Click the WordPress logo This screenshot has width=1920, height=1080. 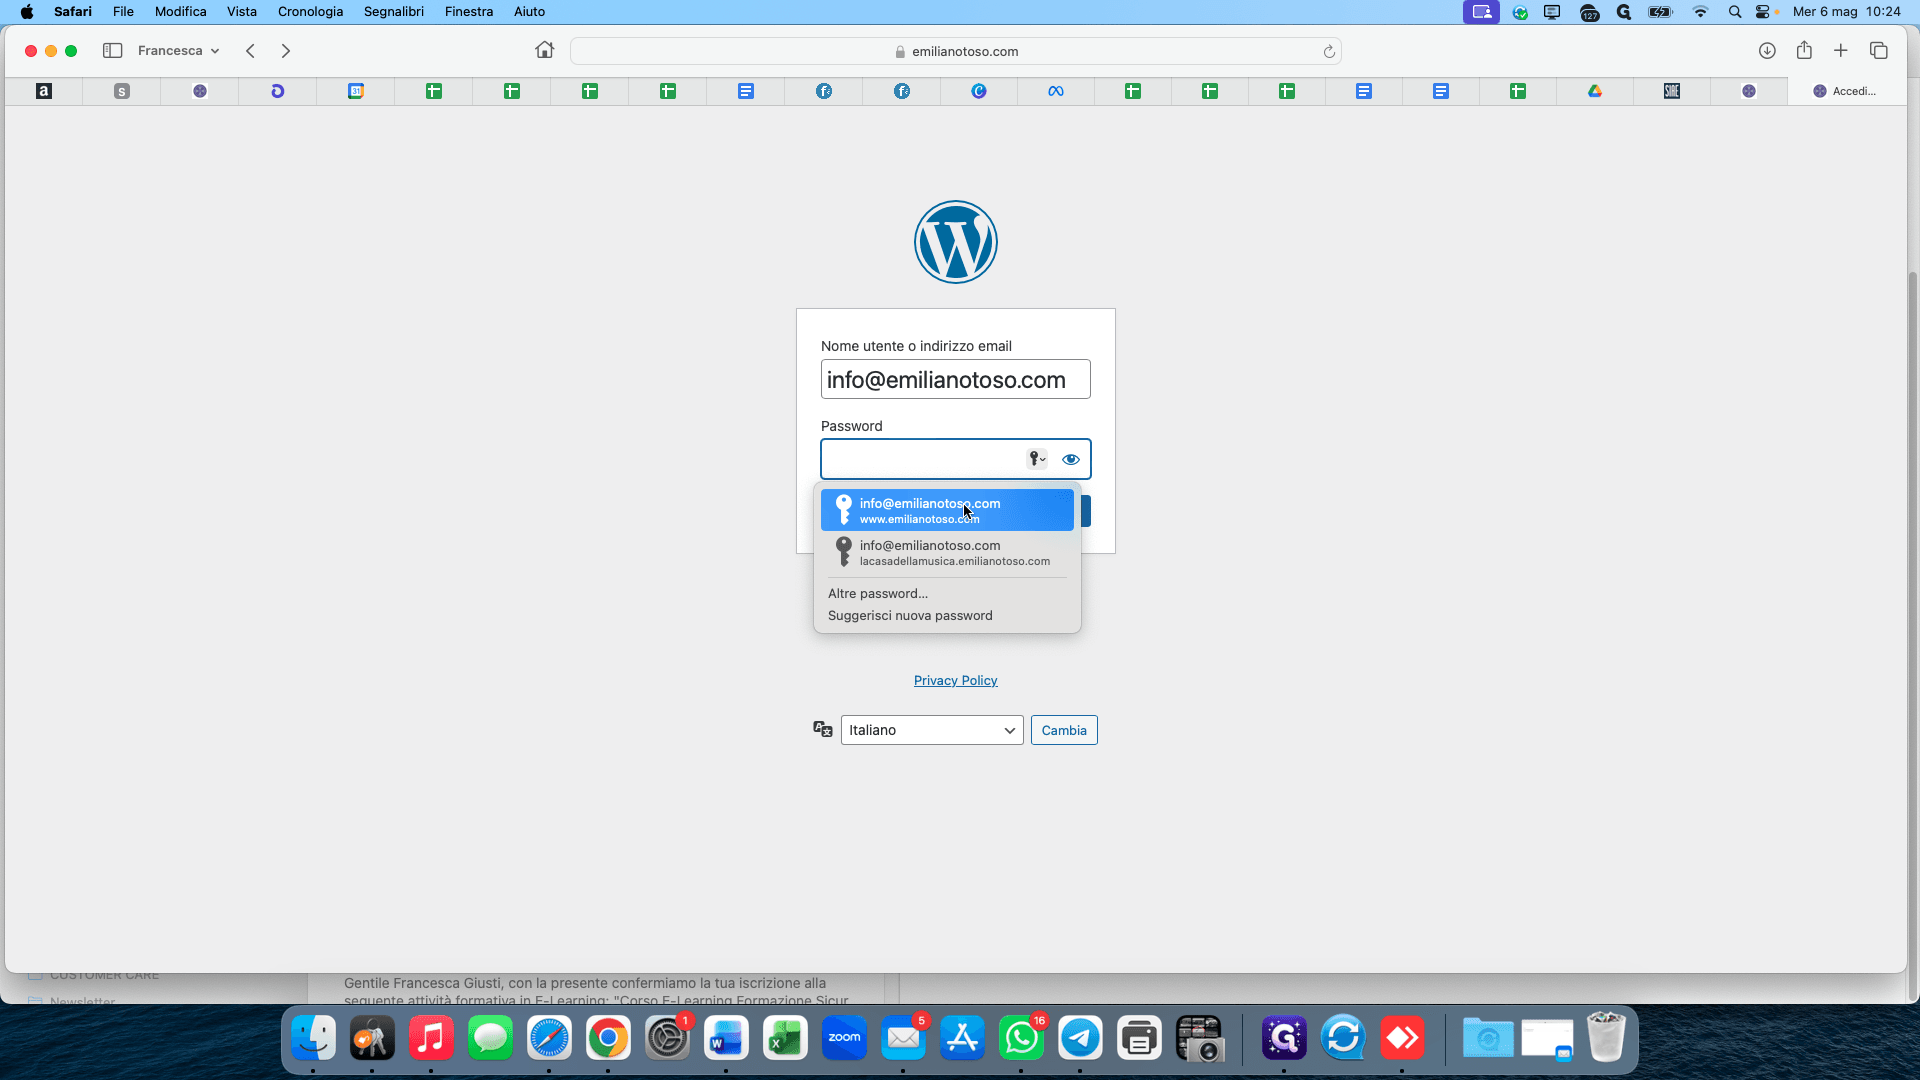pyautogui.click(x=955, y=242)
